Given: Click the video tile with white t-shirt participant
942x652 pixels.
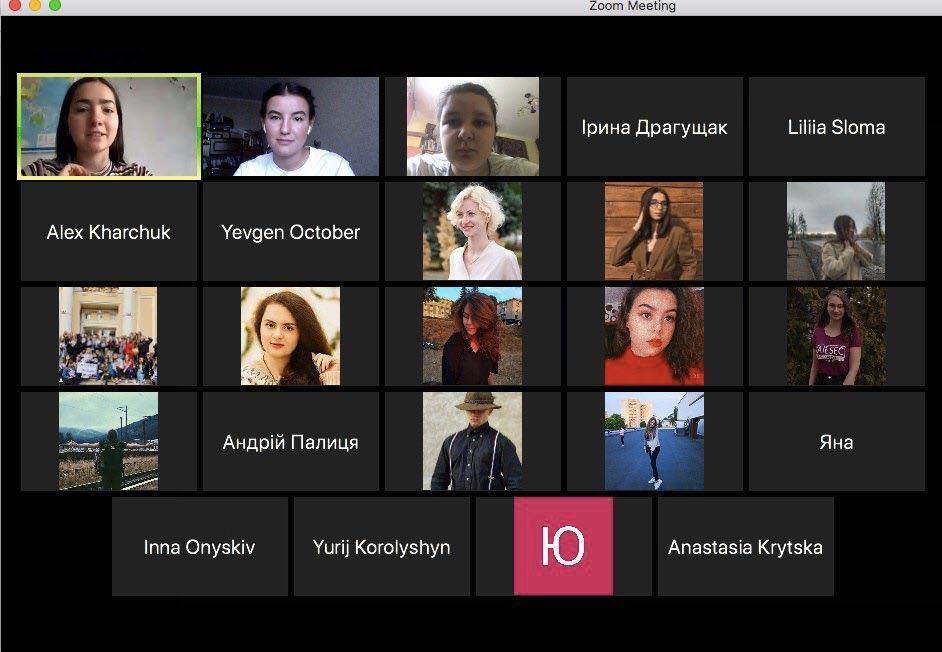Looking at the screenshot, I should pyautogui.click(x=291, y=127).
